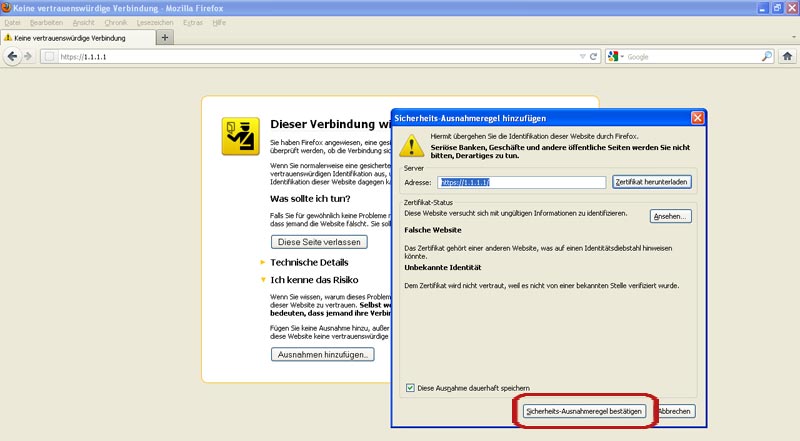Reload the page with the refresh icon

tap(593, 57)
